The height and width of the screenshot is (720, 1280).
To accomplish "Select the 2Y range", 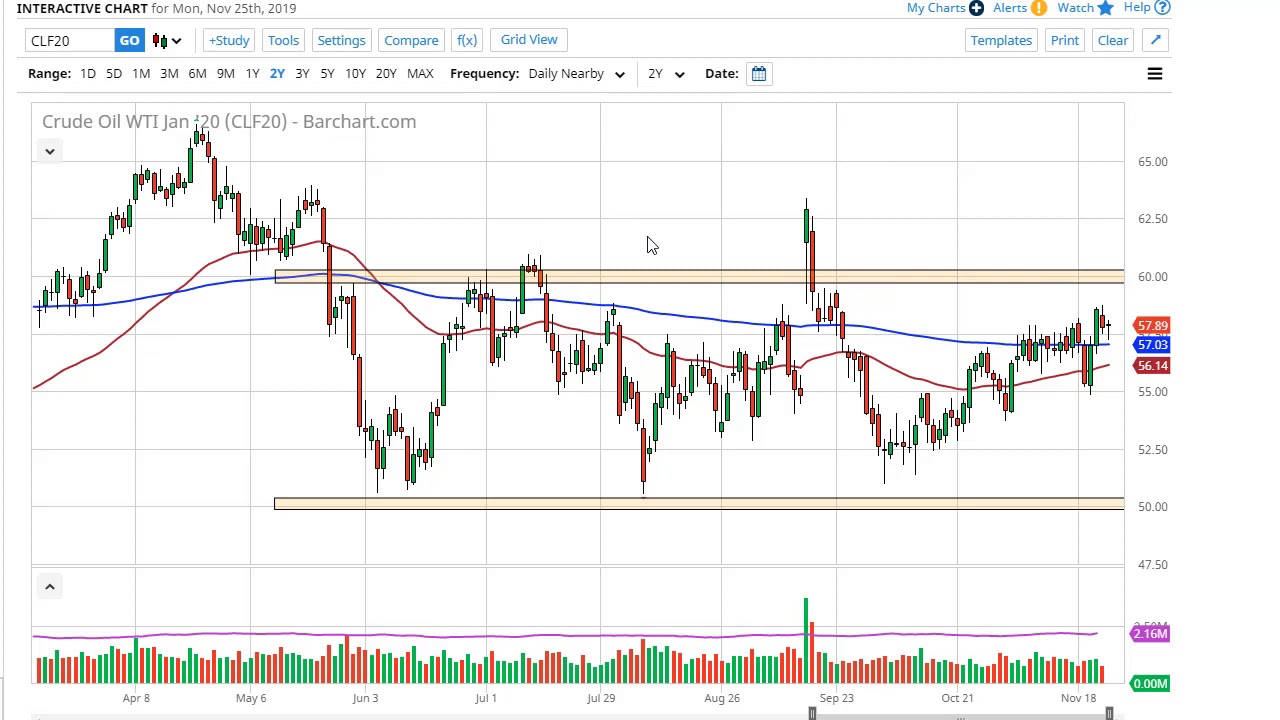I will click(x=277, y=73).
